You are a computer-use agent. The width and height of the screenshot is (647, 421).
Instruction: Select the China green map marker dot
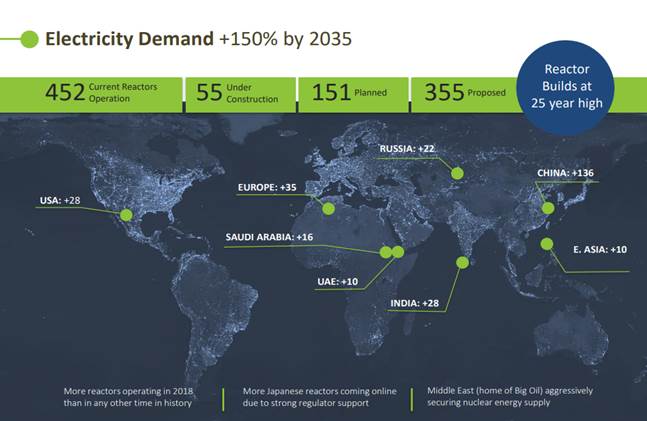click(x=547, y=209)
